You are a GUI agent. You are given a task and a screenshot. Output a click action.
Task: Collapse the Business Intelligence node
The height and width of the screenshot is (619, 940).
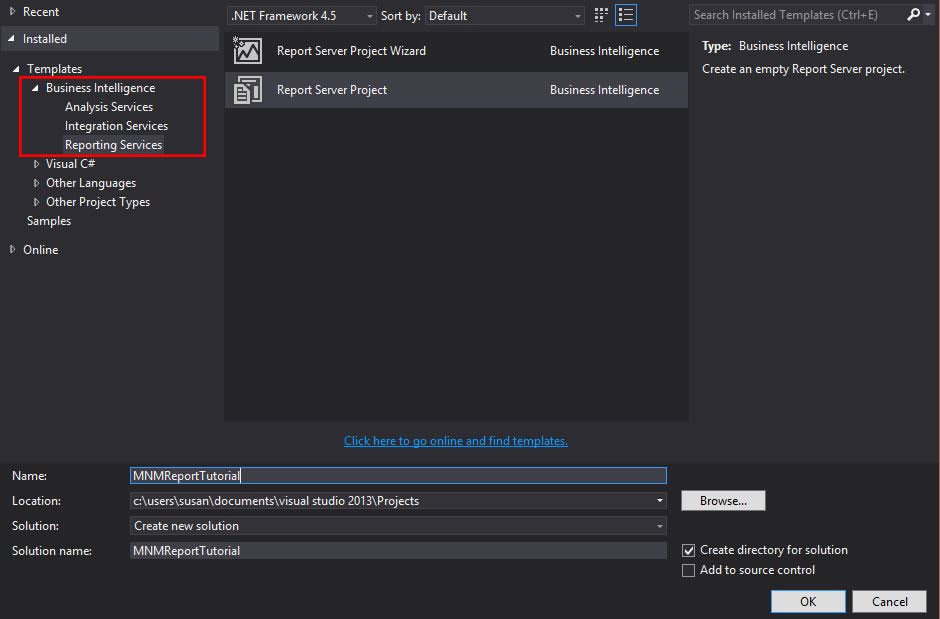coord(34,87)
